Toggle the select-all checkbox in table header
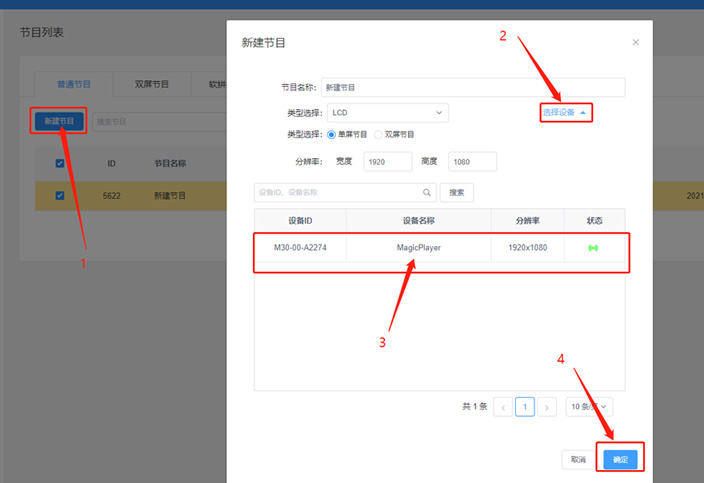This screenshot has height=483, width=704. tap(60, 163)
